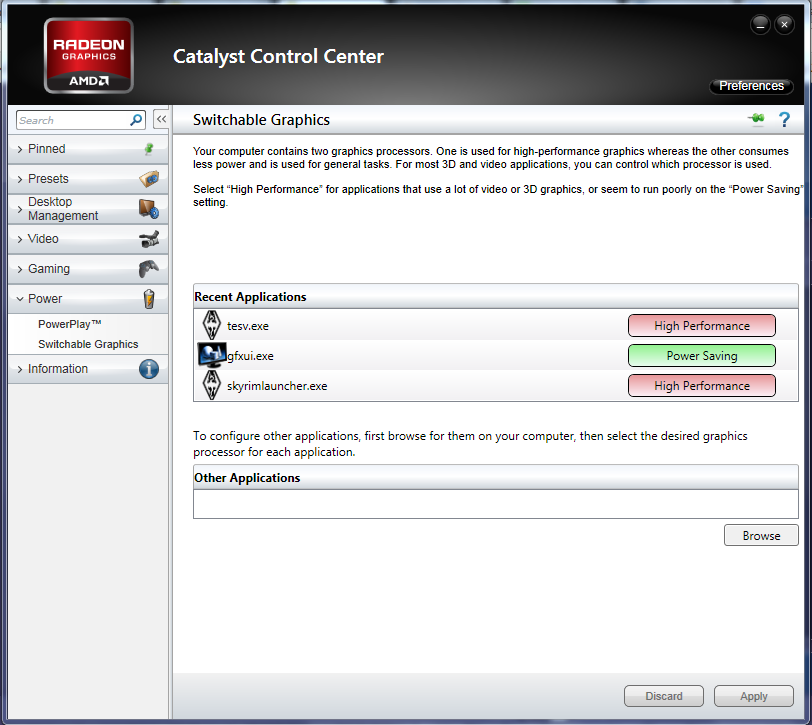Collapse the sidebar with double-arrow button
This screenshot has width=812, height=725.
(x=162, y=120)
